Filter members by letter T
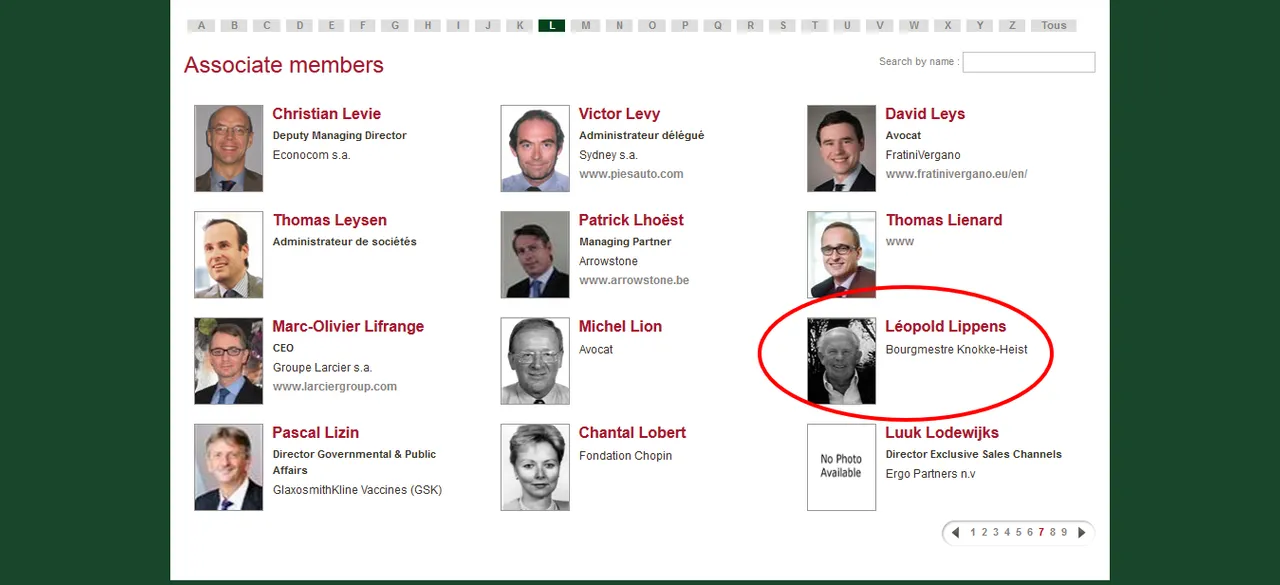This screenshot has height=585, width=1280. [x=814, y=26]
